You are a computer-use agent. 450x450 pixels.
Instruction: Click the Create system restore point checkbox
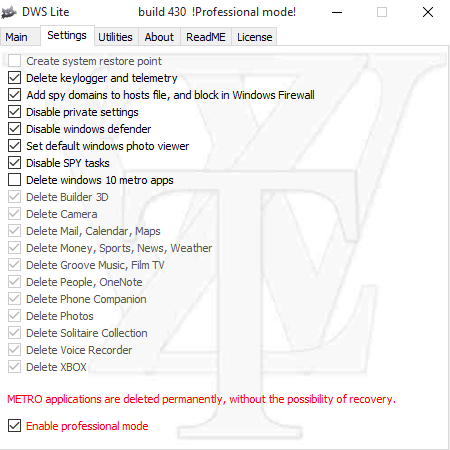click(x=15, y=61)
